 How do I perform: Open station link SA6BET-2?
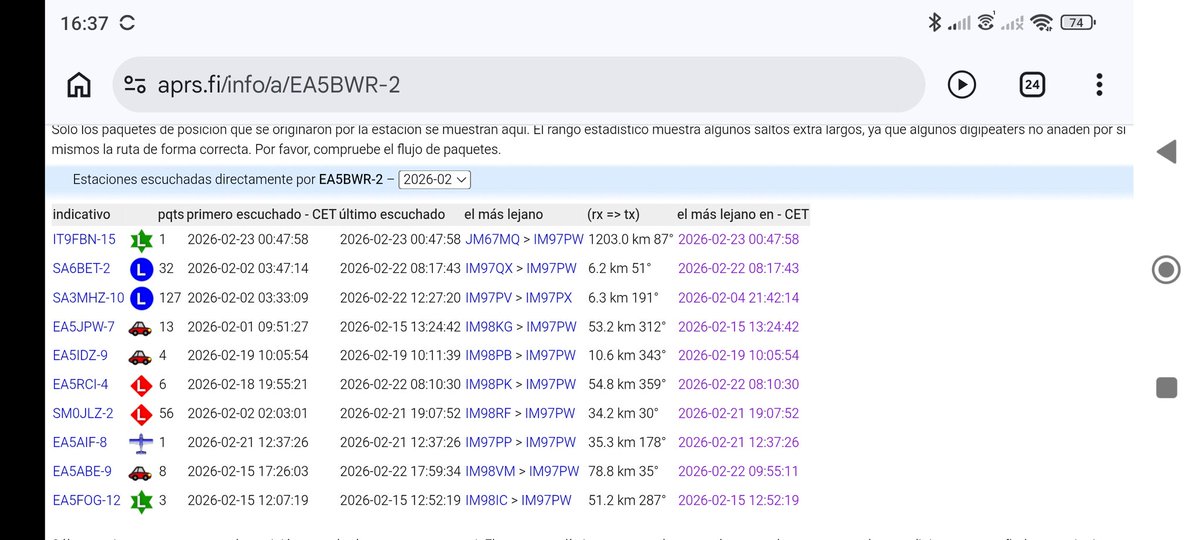pyautogui.click(x=81, y=269)
